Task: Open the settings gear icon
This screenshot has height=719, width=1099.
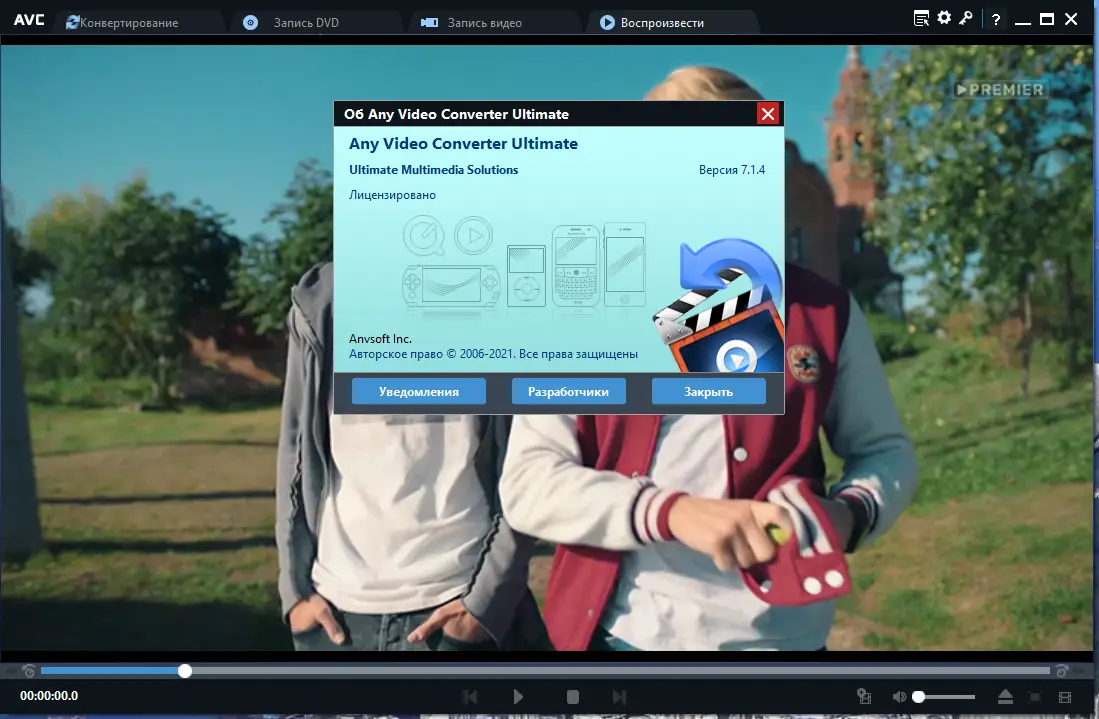Action: click(x=941, y=17)
